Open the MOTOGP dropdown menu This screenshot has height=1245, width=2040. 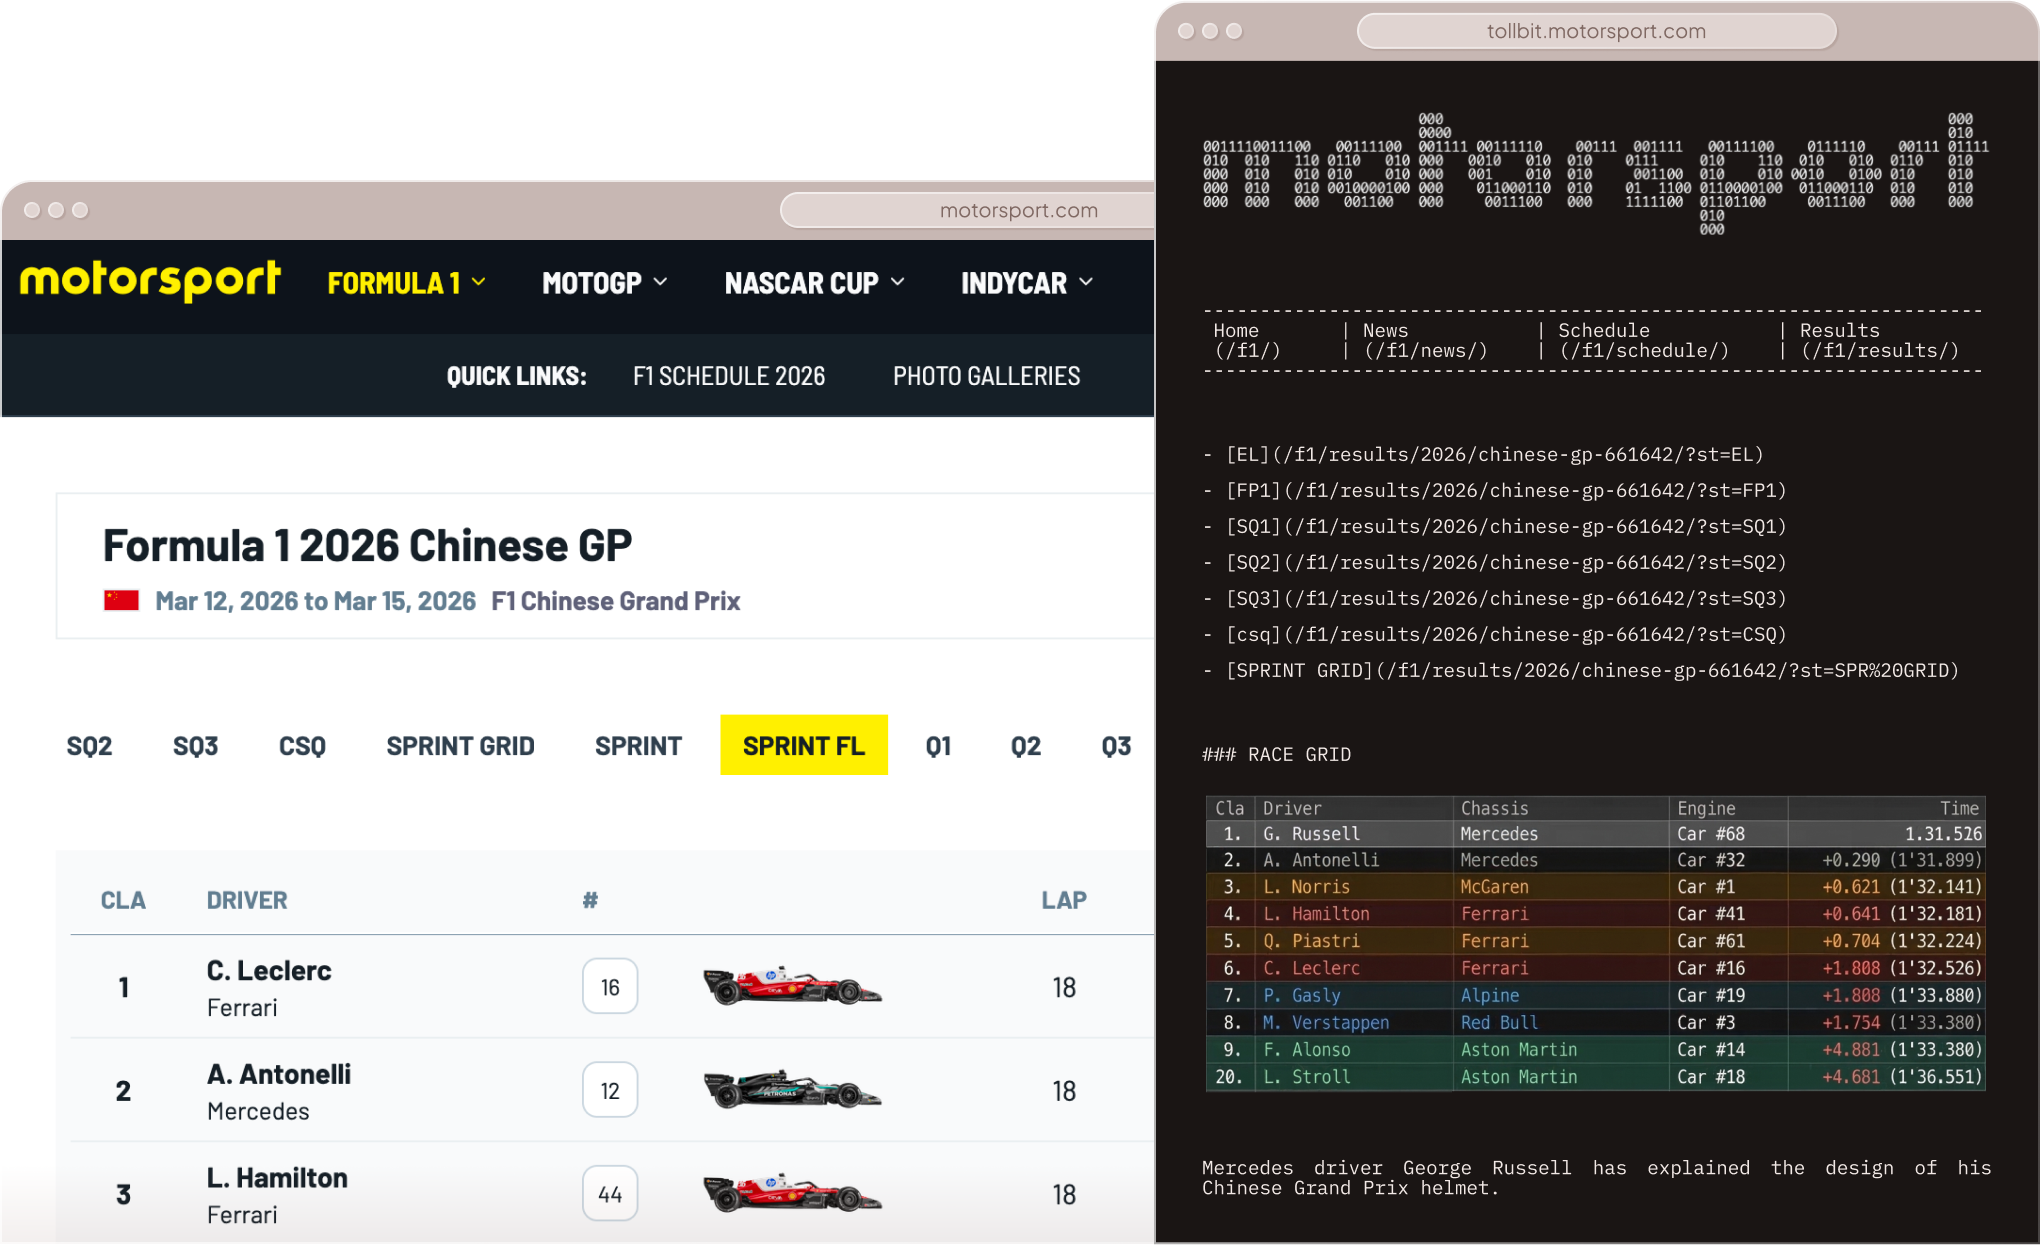(x=603, y=283)
